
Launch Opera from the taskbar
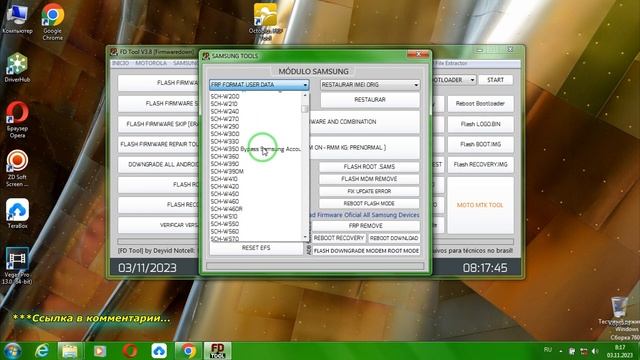(130, 351)
